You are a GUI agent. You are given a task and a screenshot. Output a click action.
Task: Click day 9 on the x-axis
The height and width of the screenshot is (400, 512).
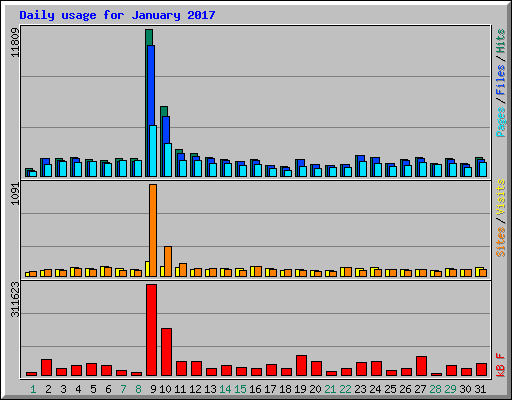click(153, 389)
